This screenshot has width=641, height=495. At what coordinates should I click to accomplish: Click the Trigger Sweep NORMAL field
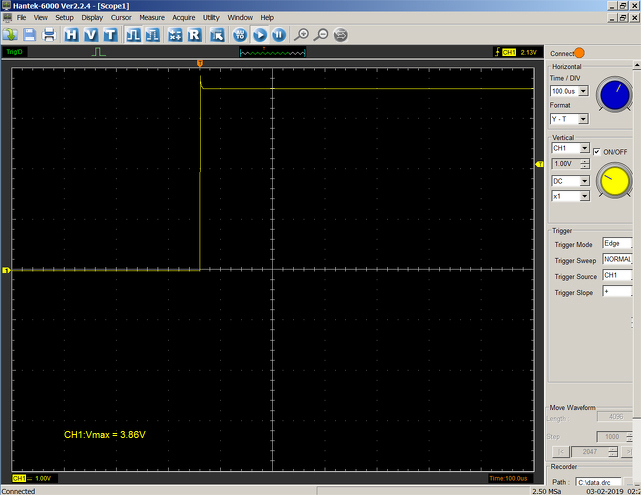click(617, 259)
